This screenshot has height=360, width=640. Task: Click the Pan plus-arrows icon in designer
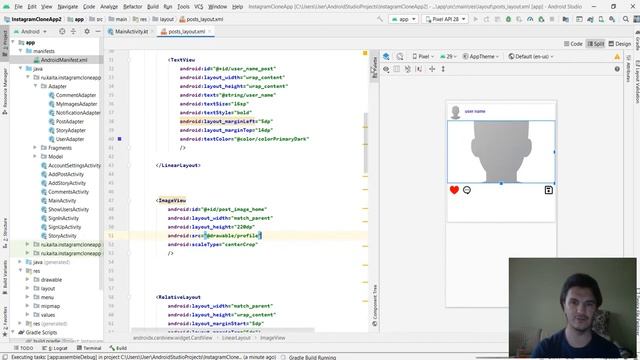[x=432, y=69]
